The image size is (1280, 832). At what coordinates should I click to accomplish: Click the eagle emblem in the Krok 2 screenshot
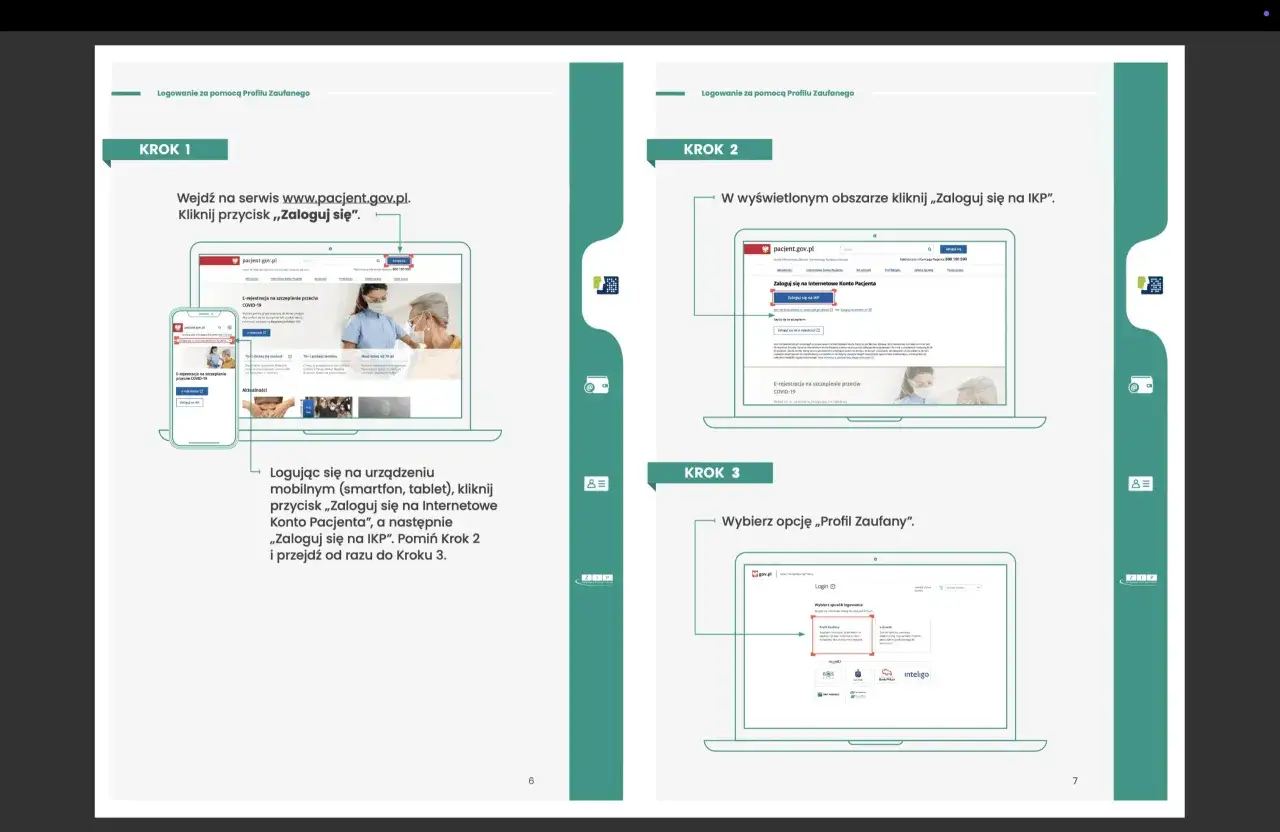(x=764, y=249)
